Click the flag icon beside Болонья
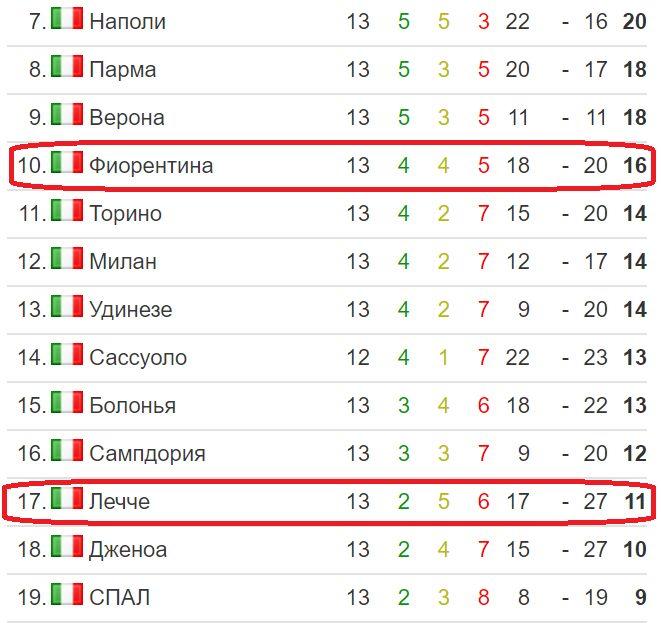 [x=67, y=403]
